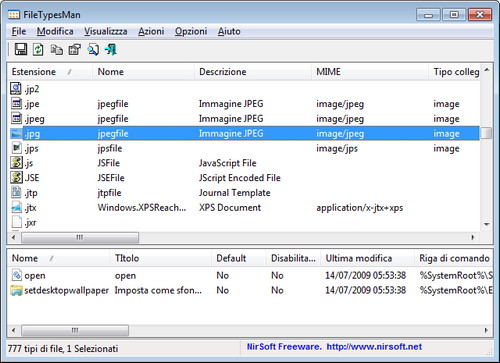The width and height of the screenshot is (500, 363).
Task: Click the .js script icon
Action: [16, 163]
